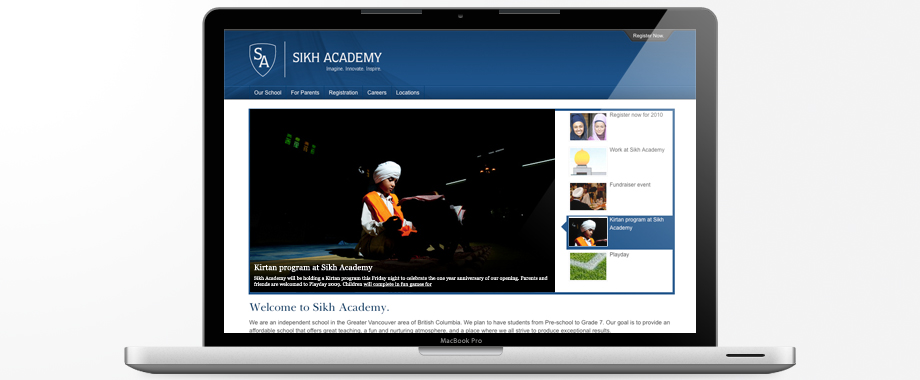Open the Careers menu item
Screen dimensions: 920x380
(377, 93)
